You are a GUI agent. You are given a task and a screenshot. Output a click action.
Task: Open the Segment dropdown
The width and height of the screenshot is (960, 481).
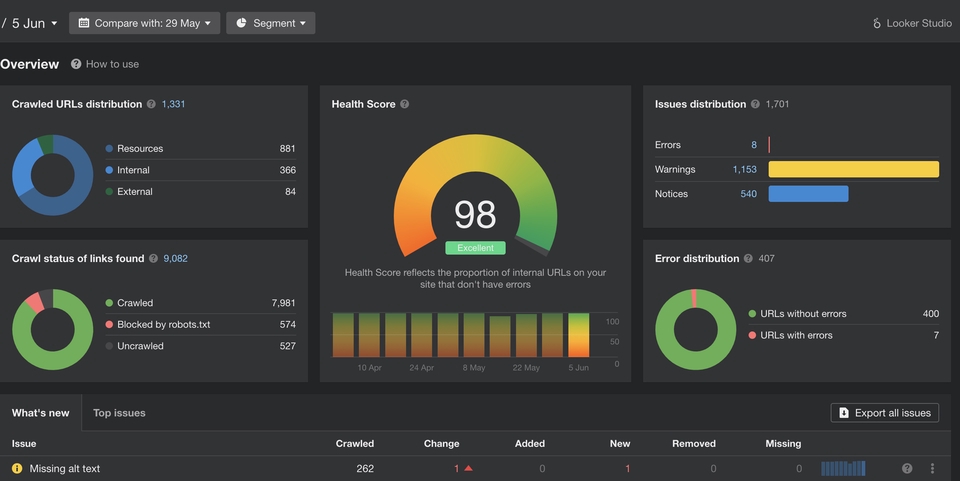270,23
